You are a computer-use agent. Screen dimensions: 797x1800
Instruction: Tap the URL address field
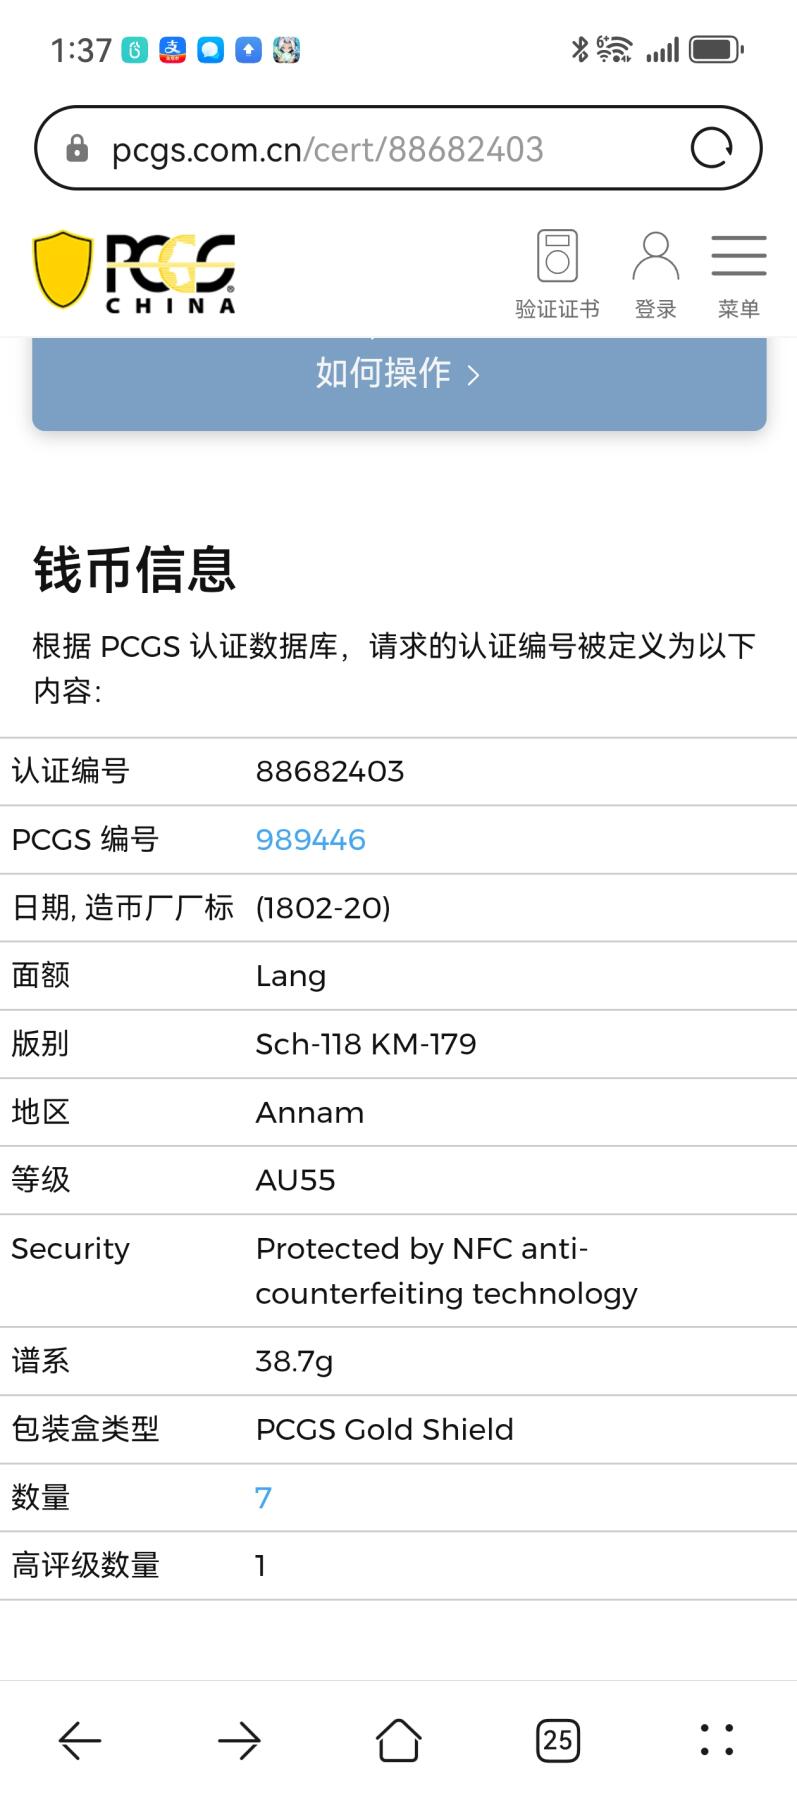coord(398,148)
